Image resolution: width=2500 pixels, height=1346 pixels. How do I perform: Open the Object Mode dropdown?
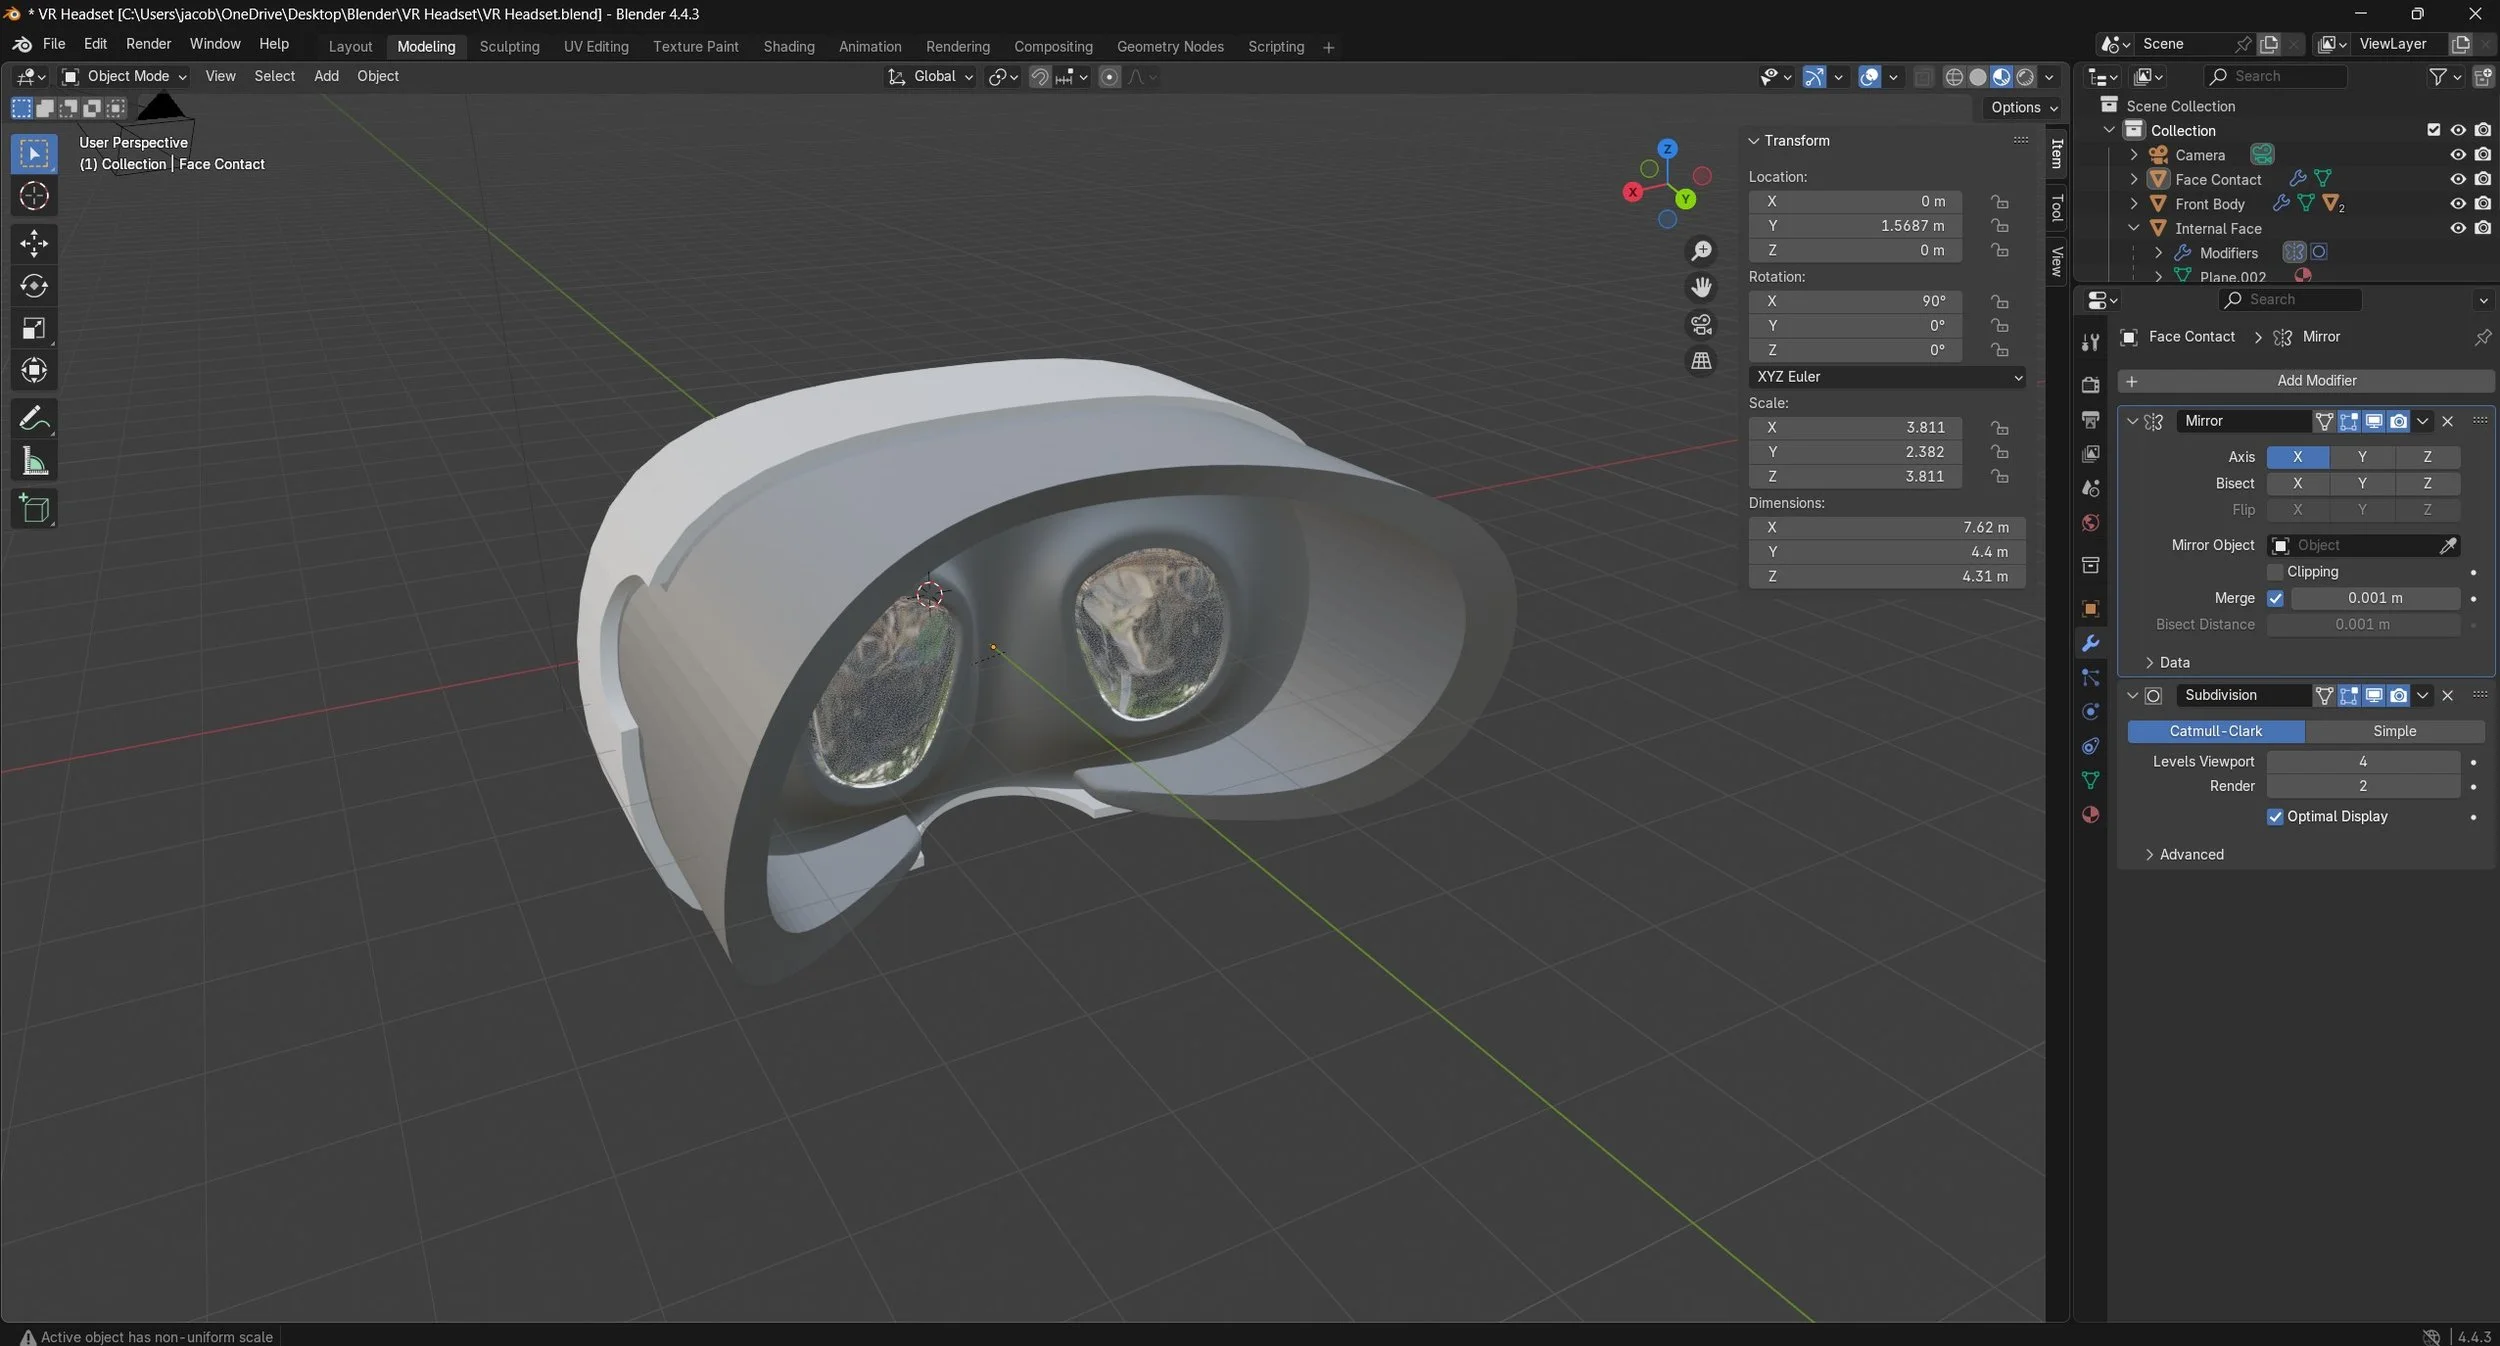[125, 76]
